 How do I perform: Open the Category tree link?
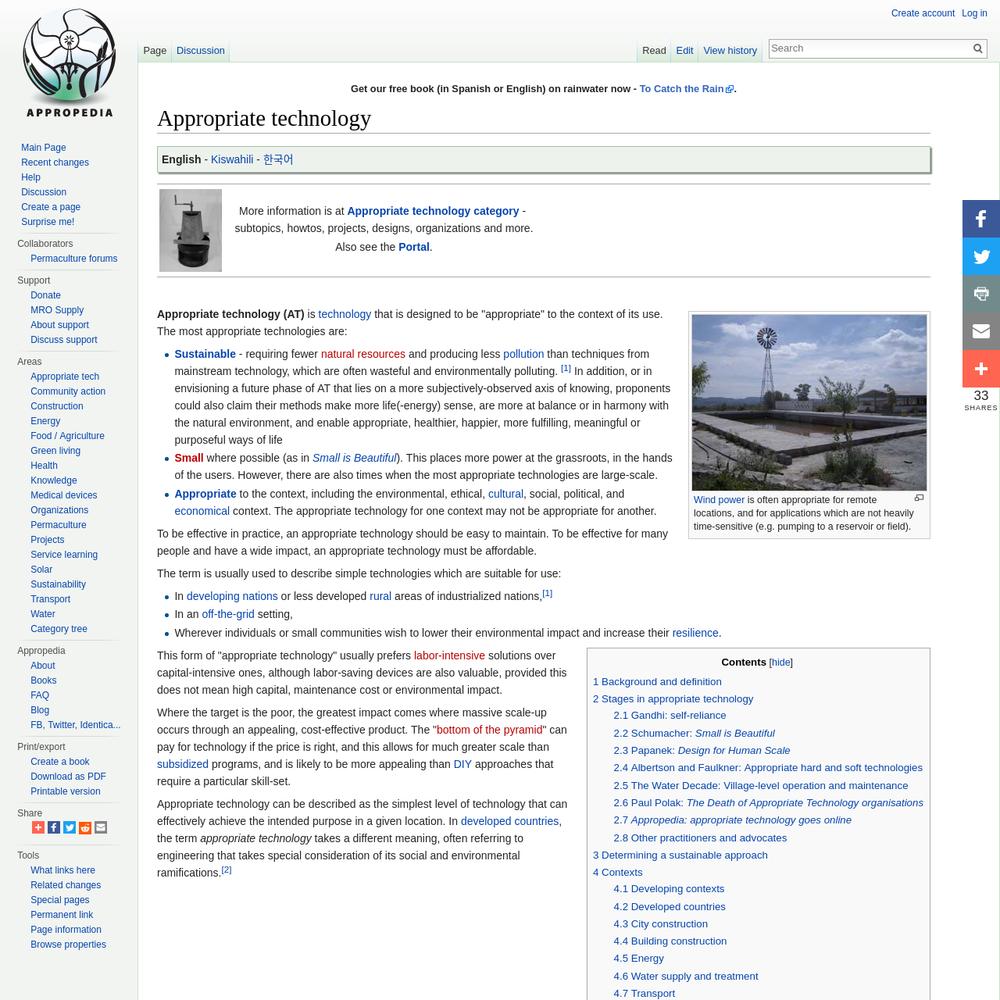pyautogui.click(x=59, y=629)
